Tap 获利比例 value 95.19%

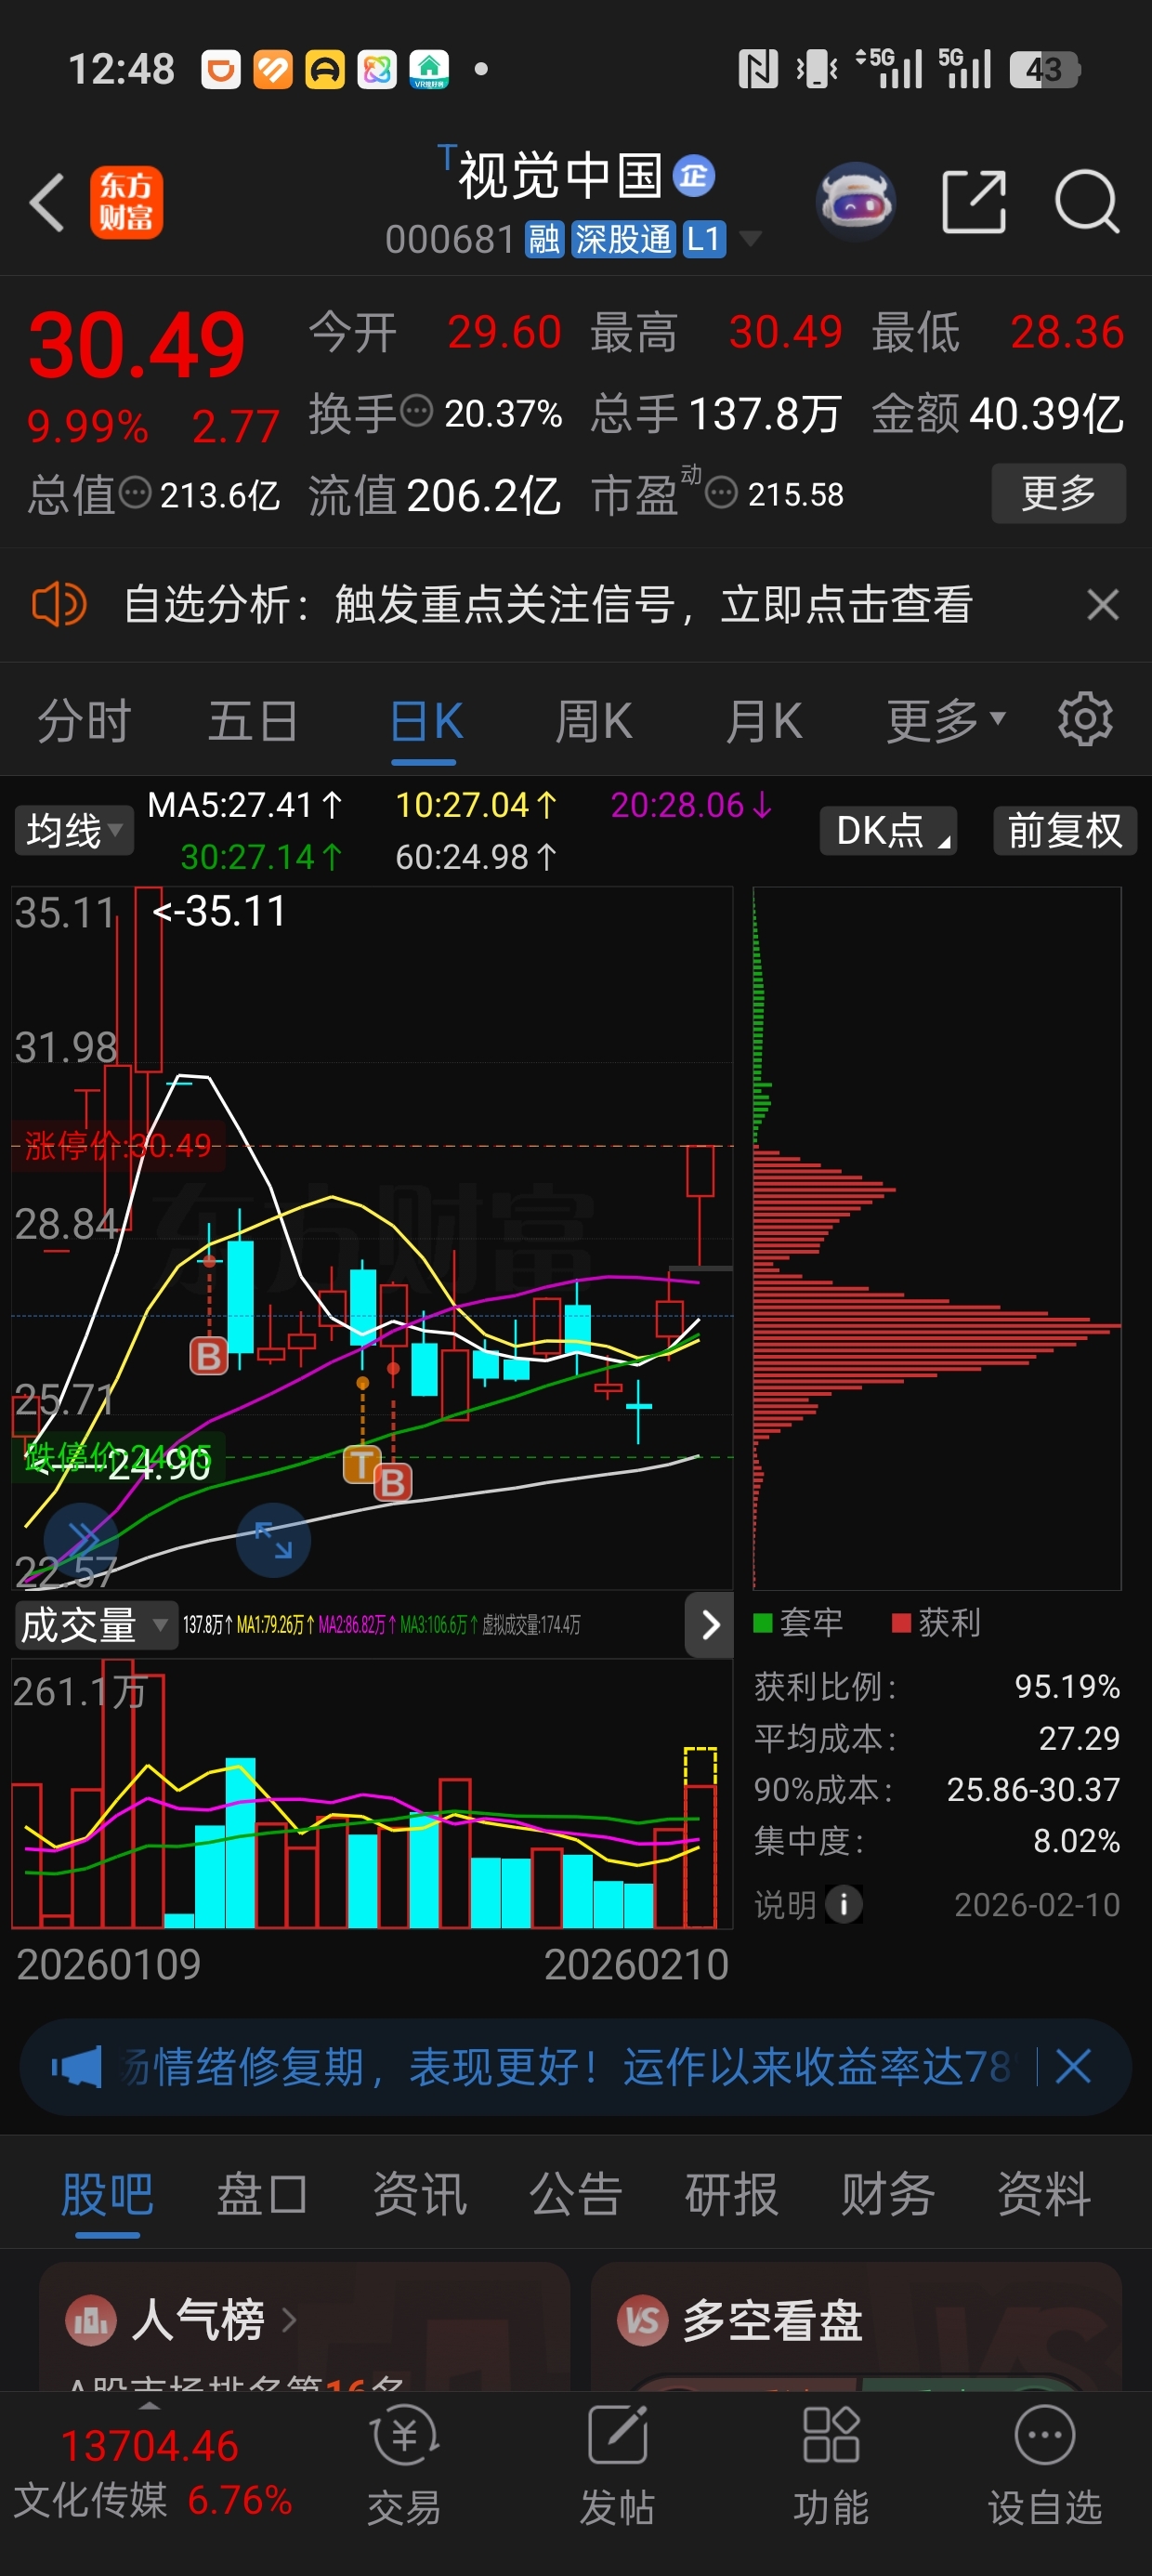click(1067, 1686)
